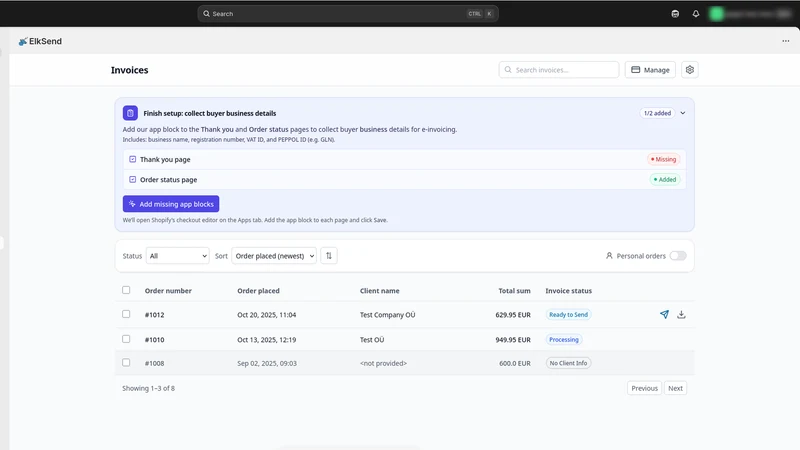The height and width of the screenshot is (450, 800).
Task: Click client name Test OÜ
Action: (372, 340)
